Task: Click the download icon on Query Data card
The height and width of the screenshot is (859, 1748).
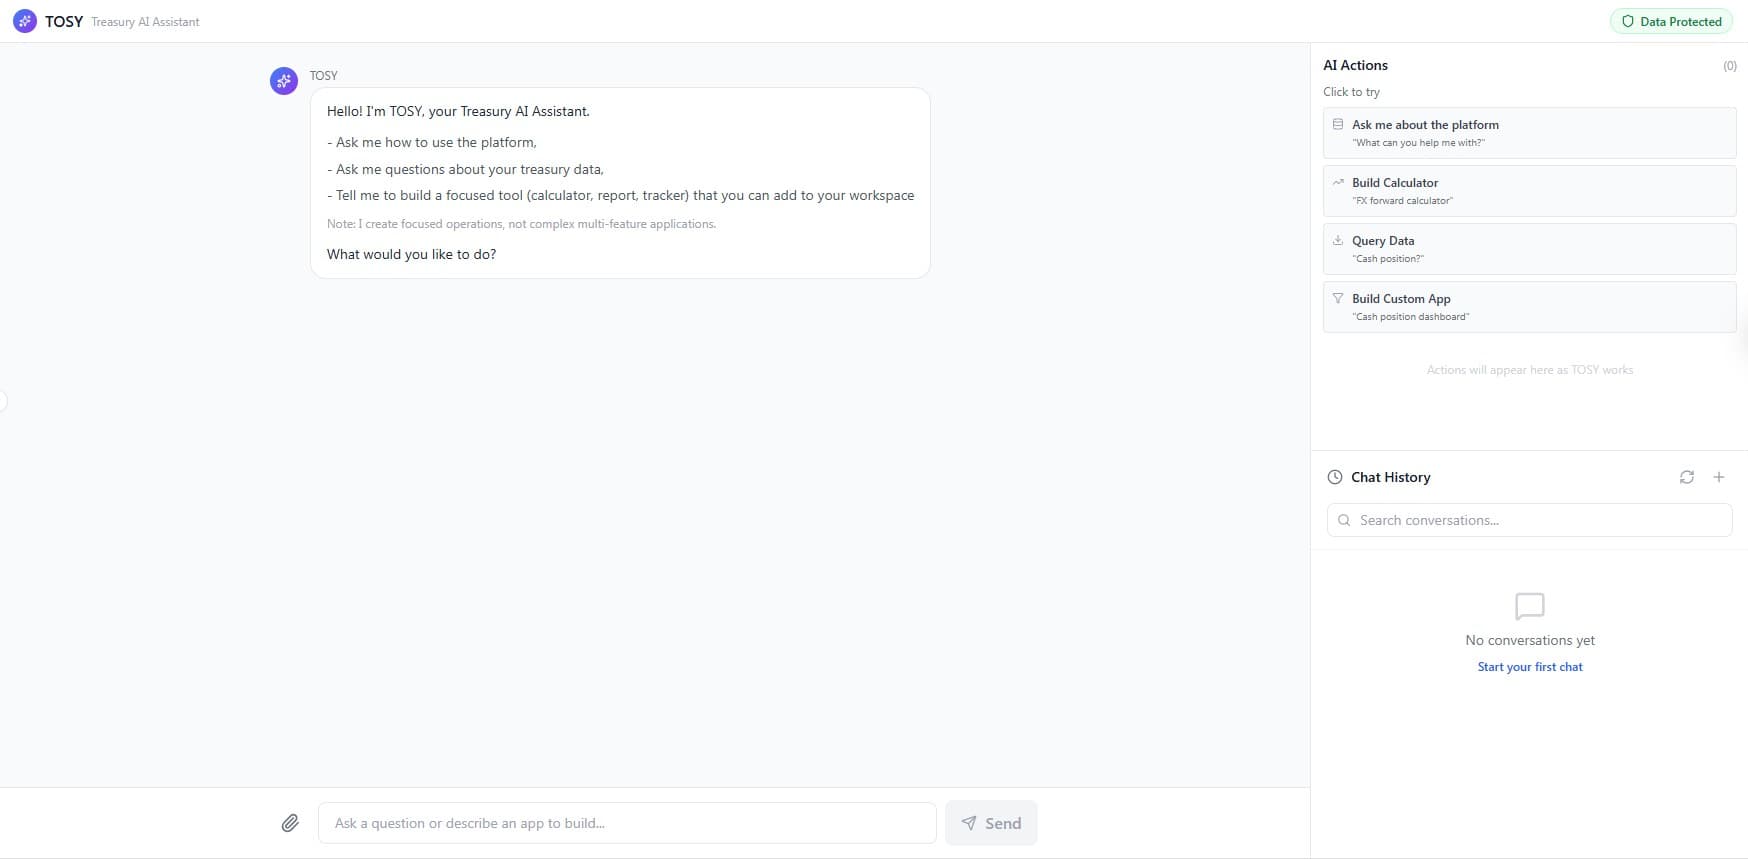Action: click(x=1338, y=240)
